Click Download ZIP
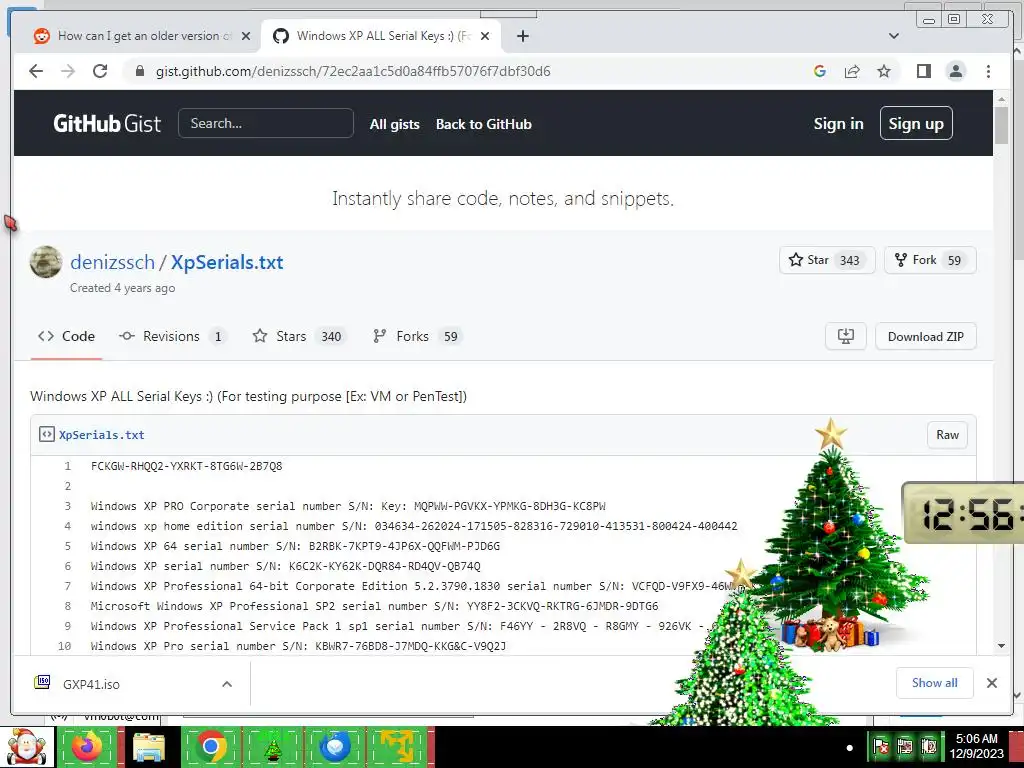Viewport: 1024px width, 768px height. 925,336
